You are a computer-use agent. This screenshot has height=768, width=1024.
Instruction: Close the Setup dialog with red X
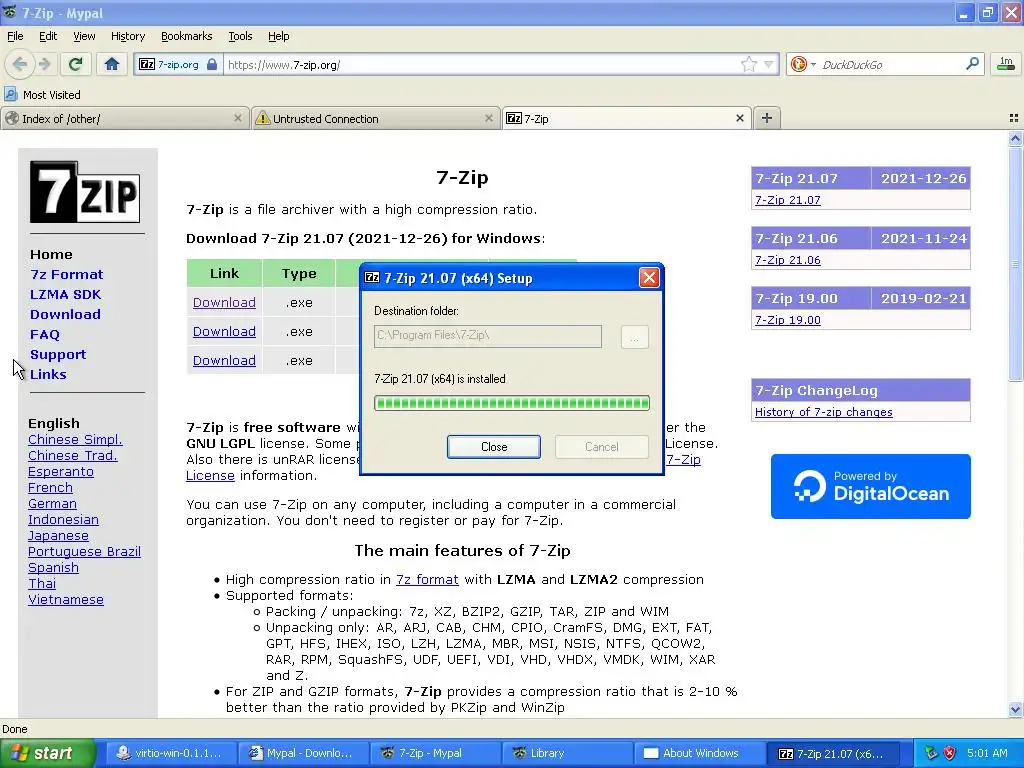click(649, 278)
